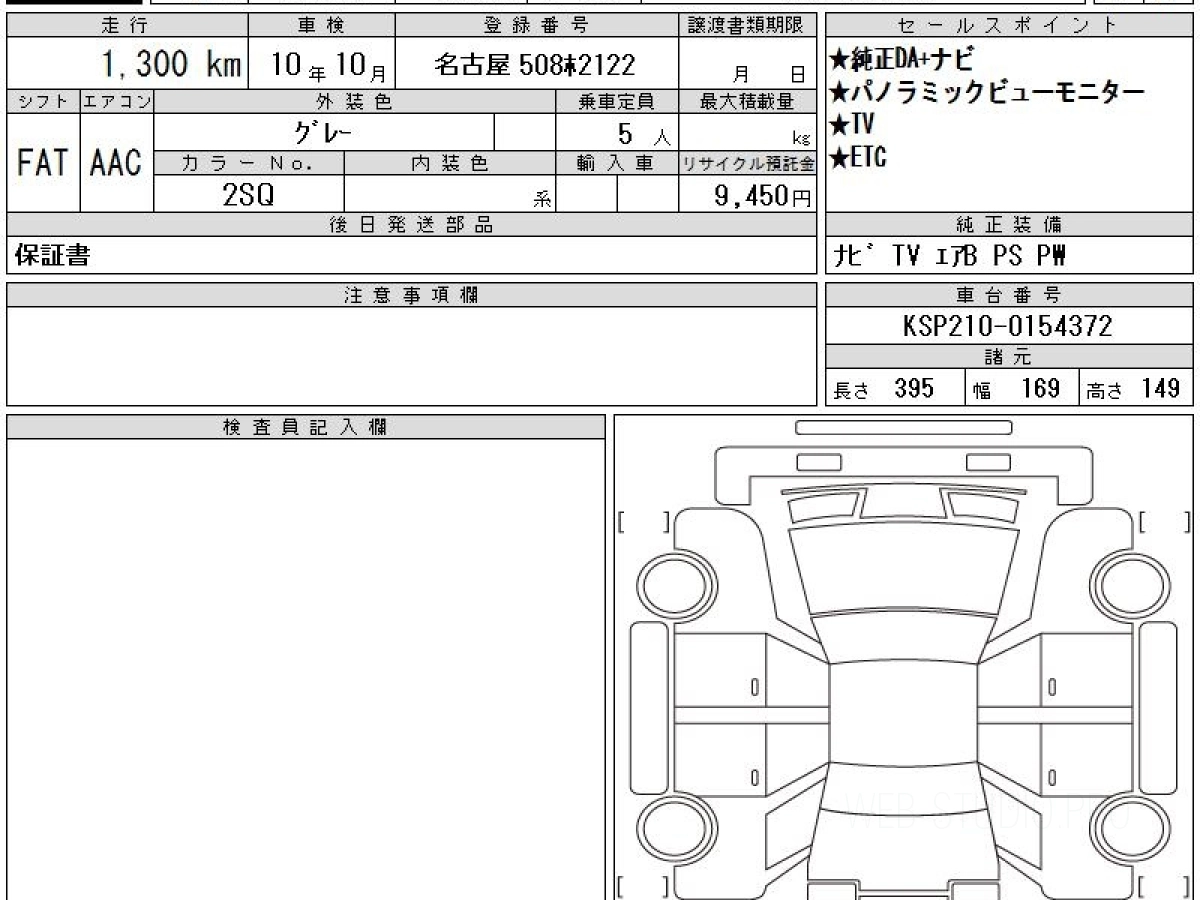Click the air conditioner value AAC

[x=116, y=163]
